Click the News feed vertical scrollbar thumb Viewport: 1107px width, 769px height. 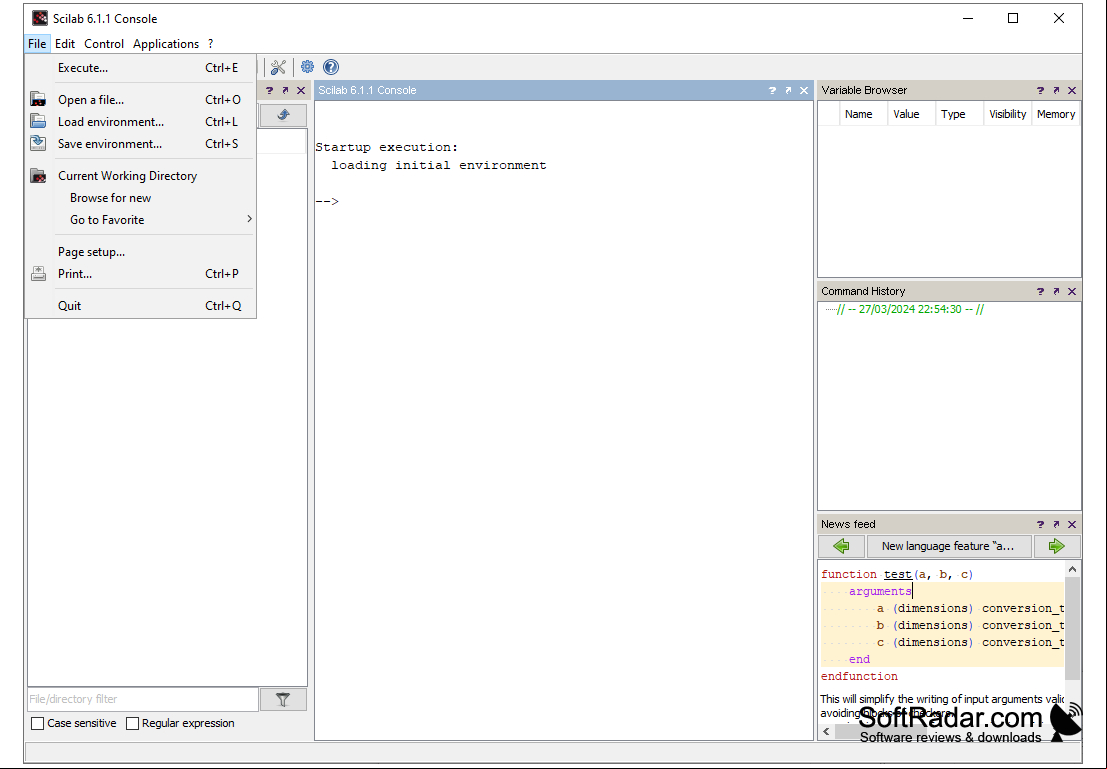pos(1072,628)
